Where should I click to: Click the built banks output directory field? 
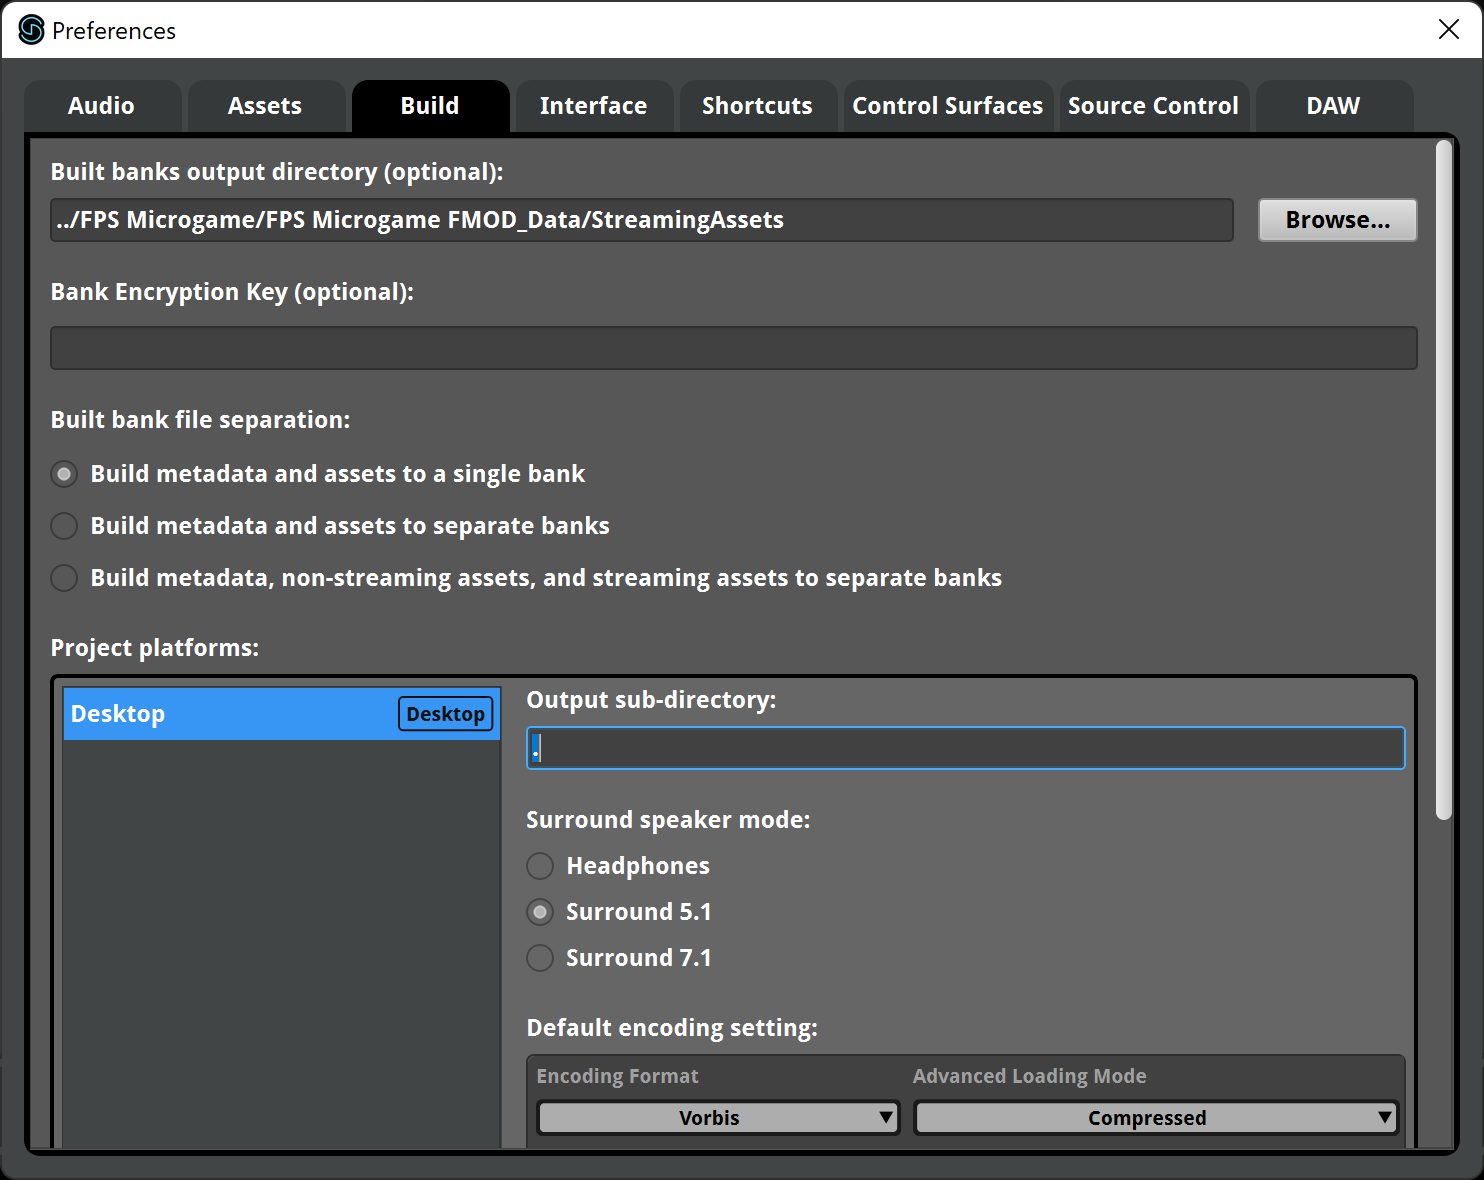[x=642, y=220]
